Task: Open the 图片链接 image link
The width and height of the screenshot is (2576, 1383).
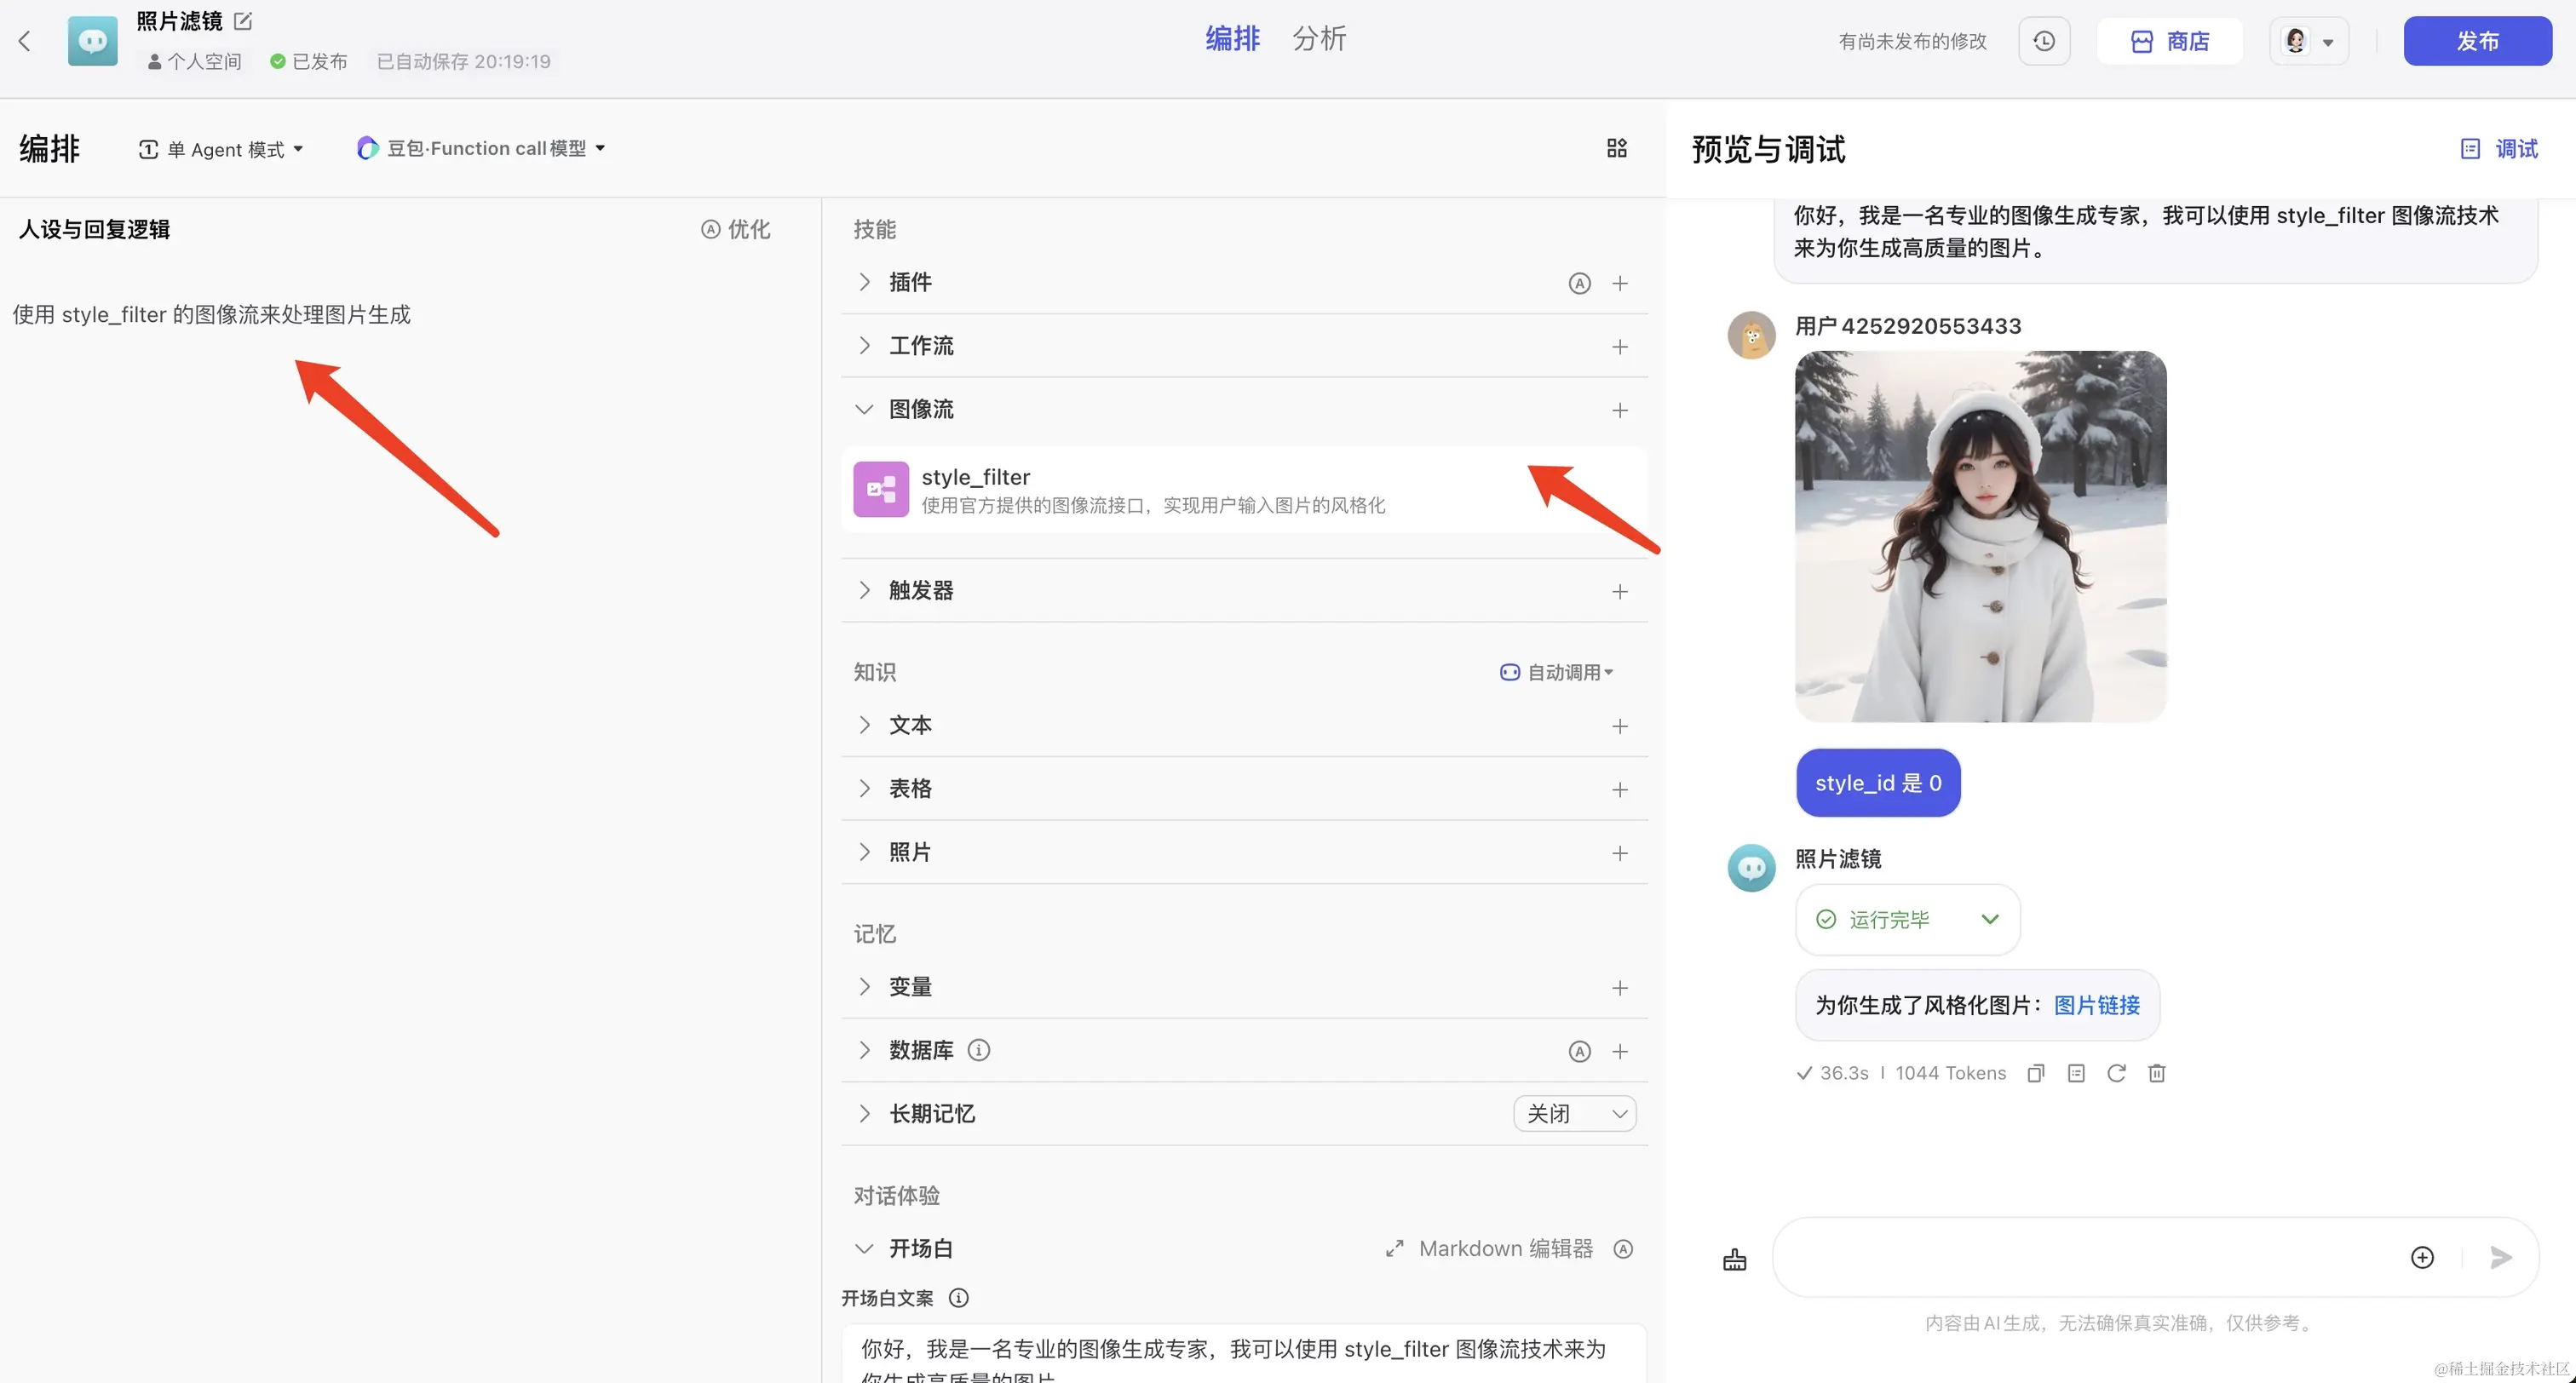Action: tap(2097, 1005)
